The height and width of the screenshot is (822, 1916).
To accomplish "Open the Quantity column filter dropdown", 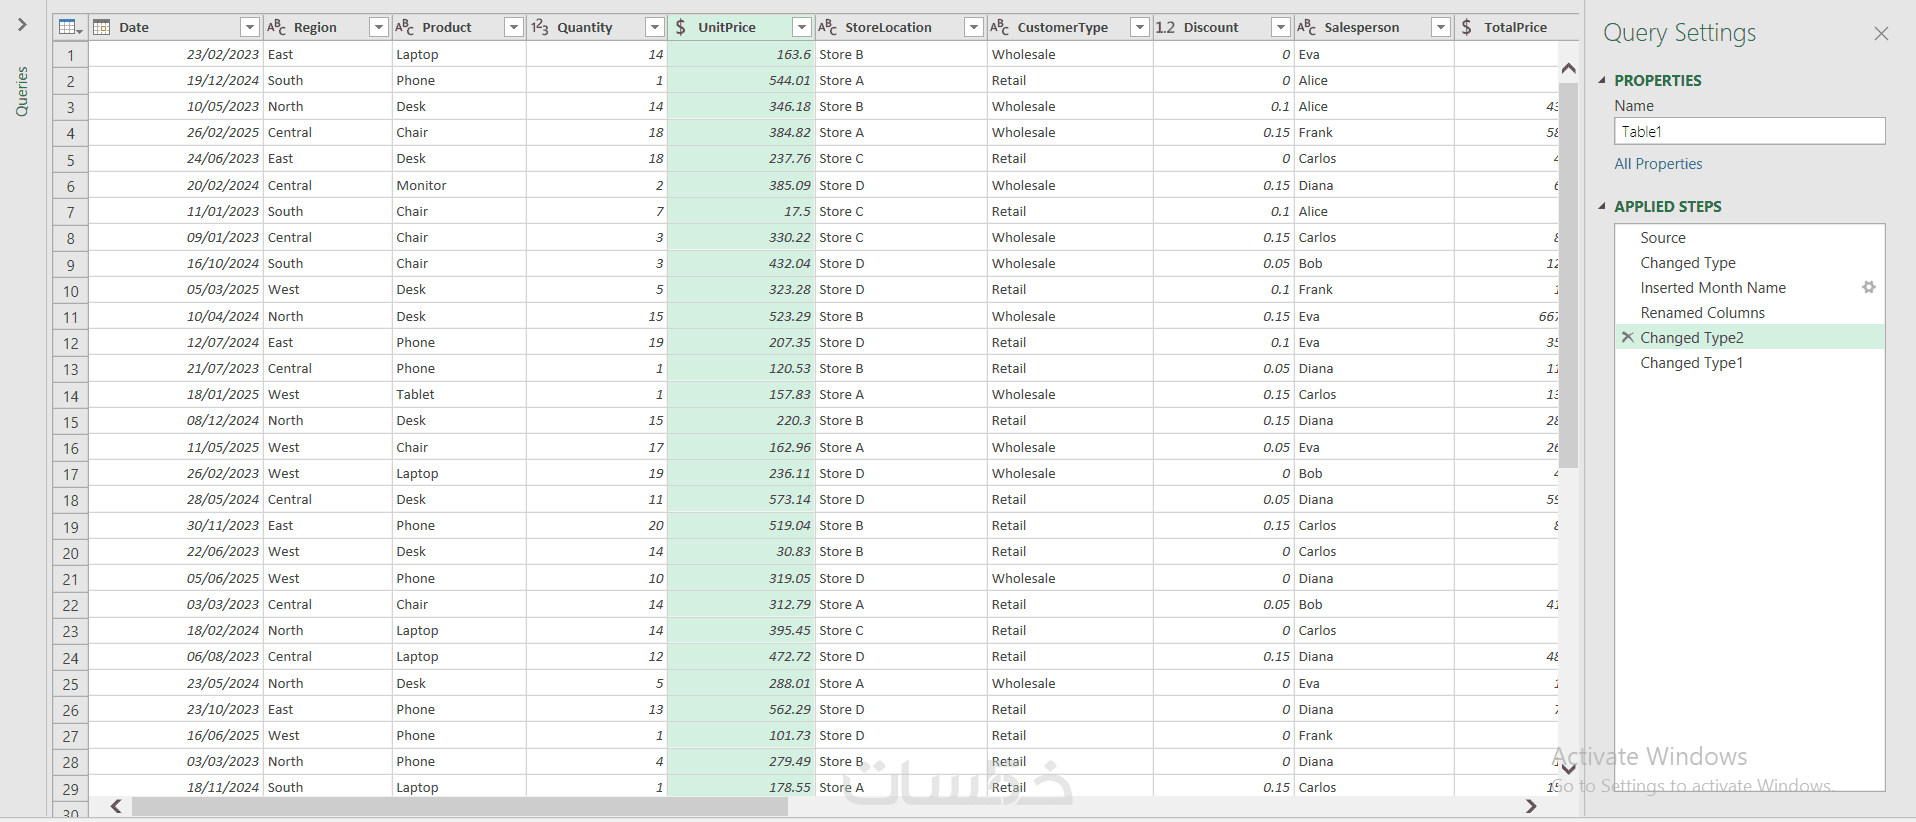I will pyautogui.click(x=655, y=27).
